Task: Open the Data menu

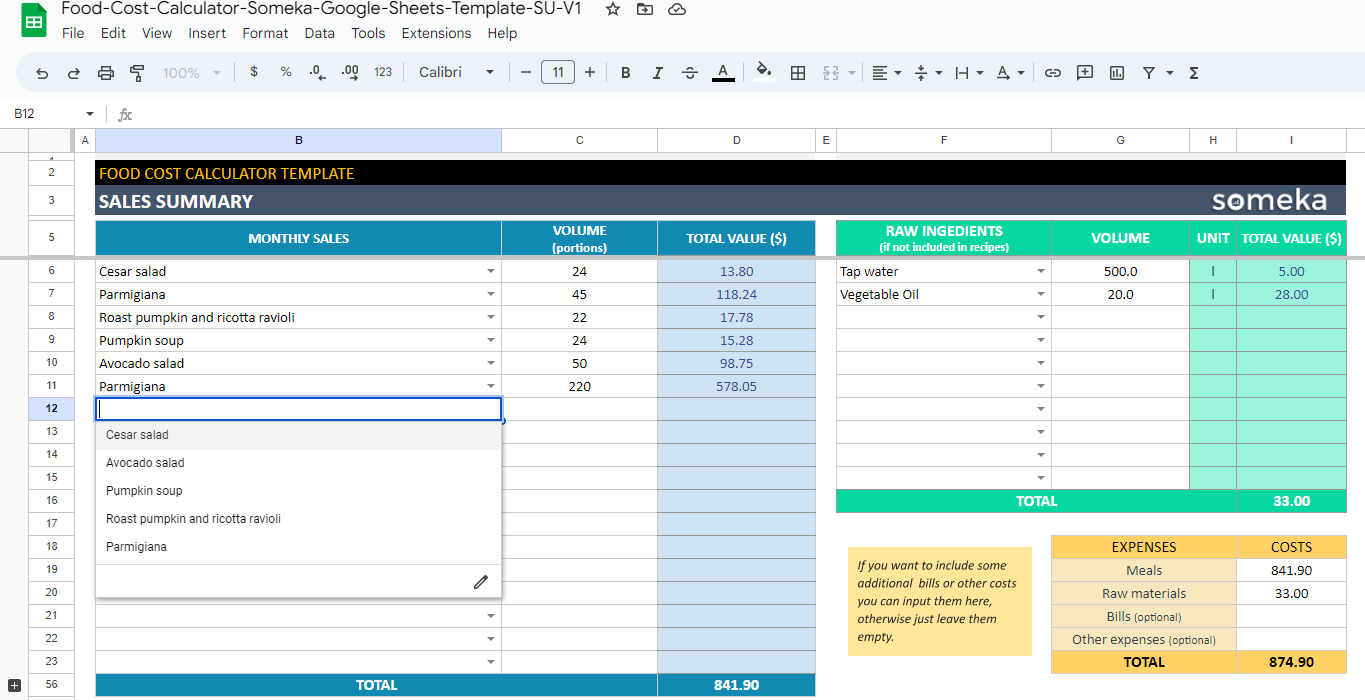Action: click(x=319, y=33)
